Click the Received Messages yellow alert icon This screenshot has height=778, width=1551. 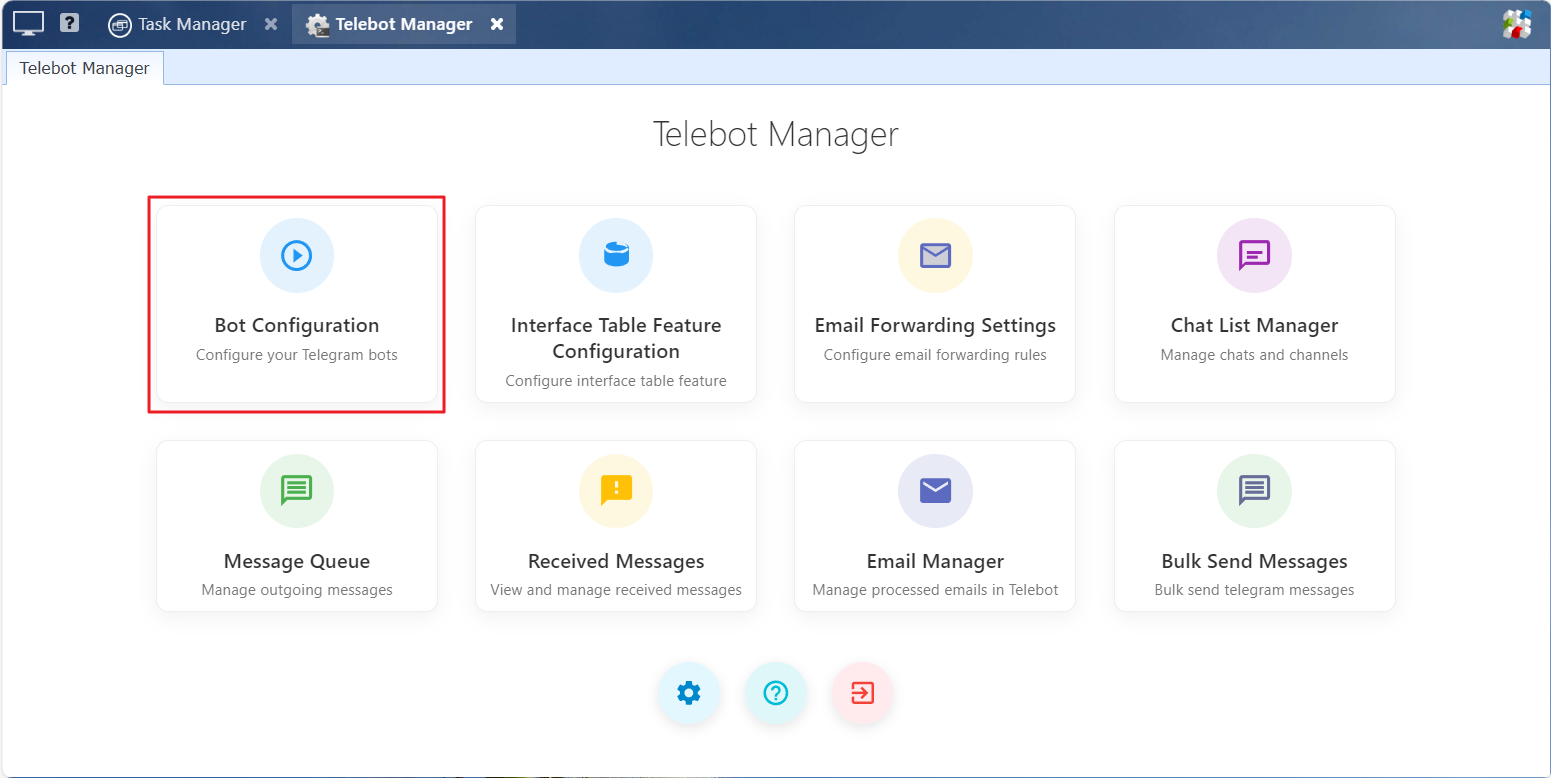pyautogui.click(x=616, y=491)
